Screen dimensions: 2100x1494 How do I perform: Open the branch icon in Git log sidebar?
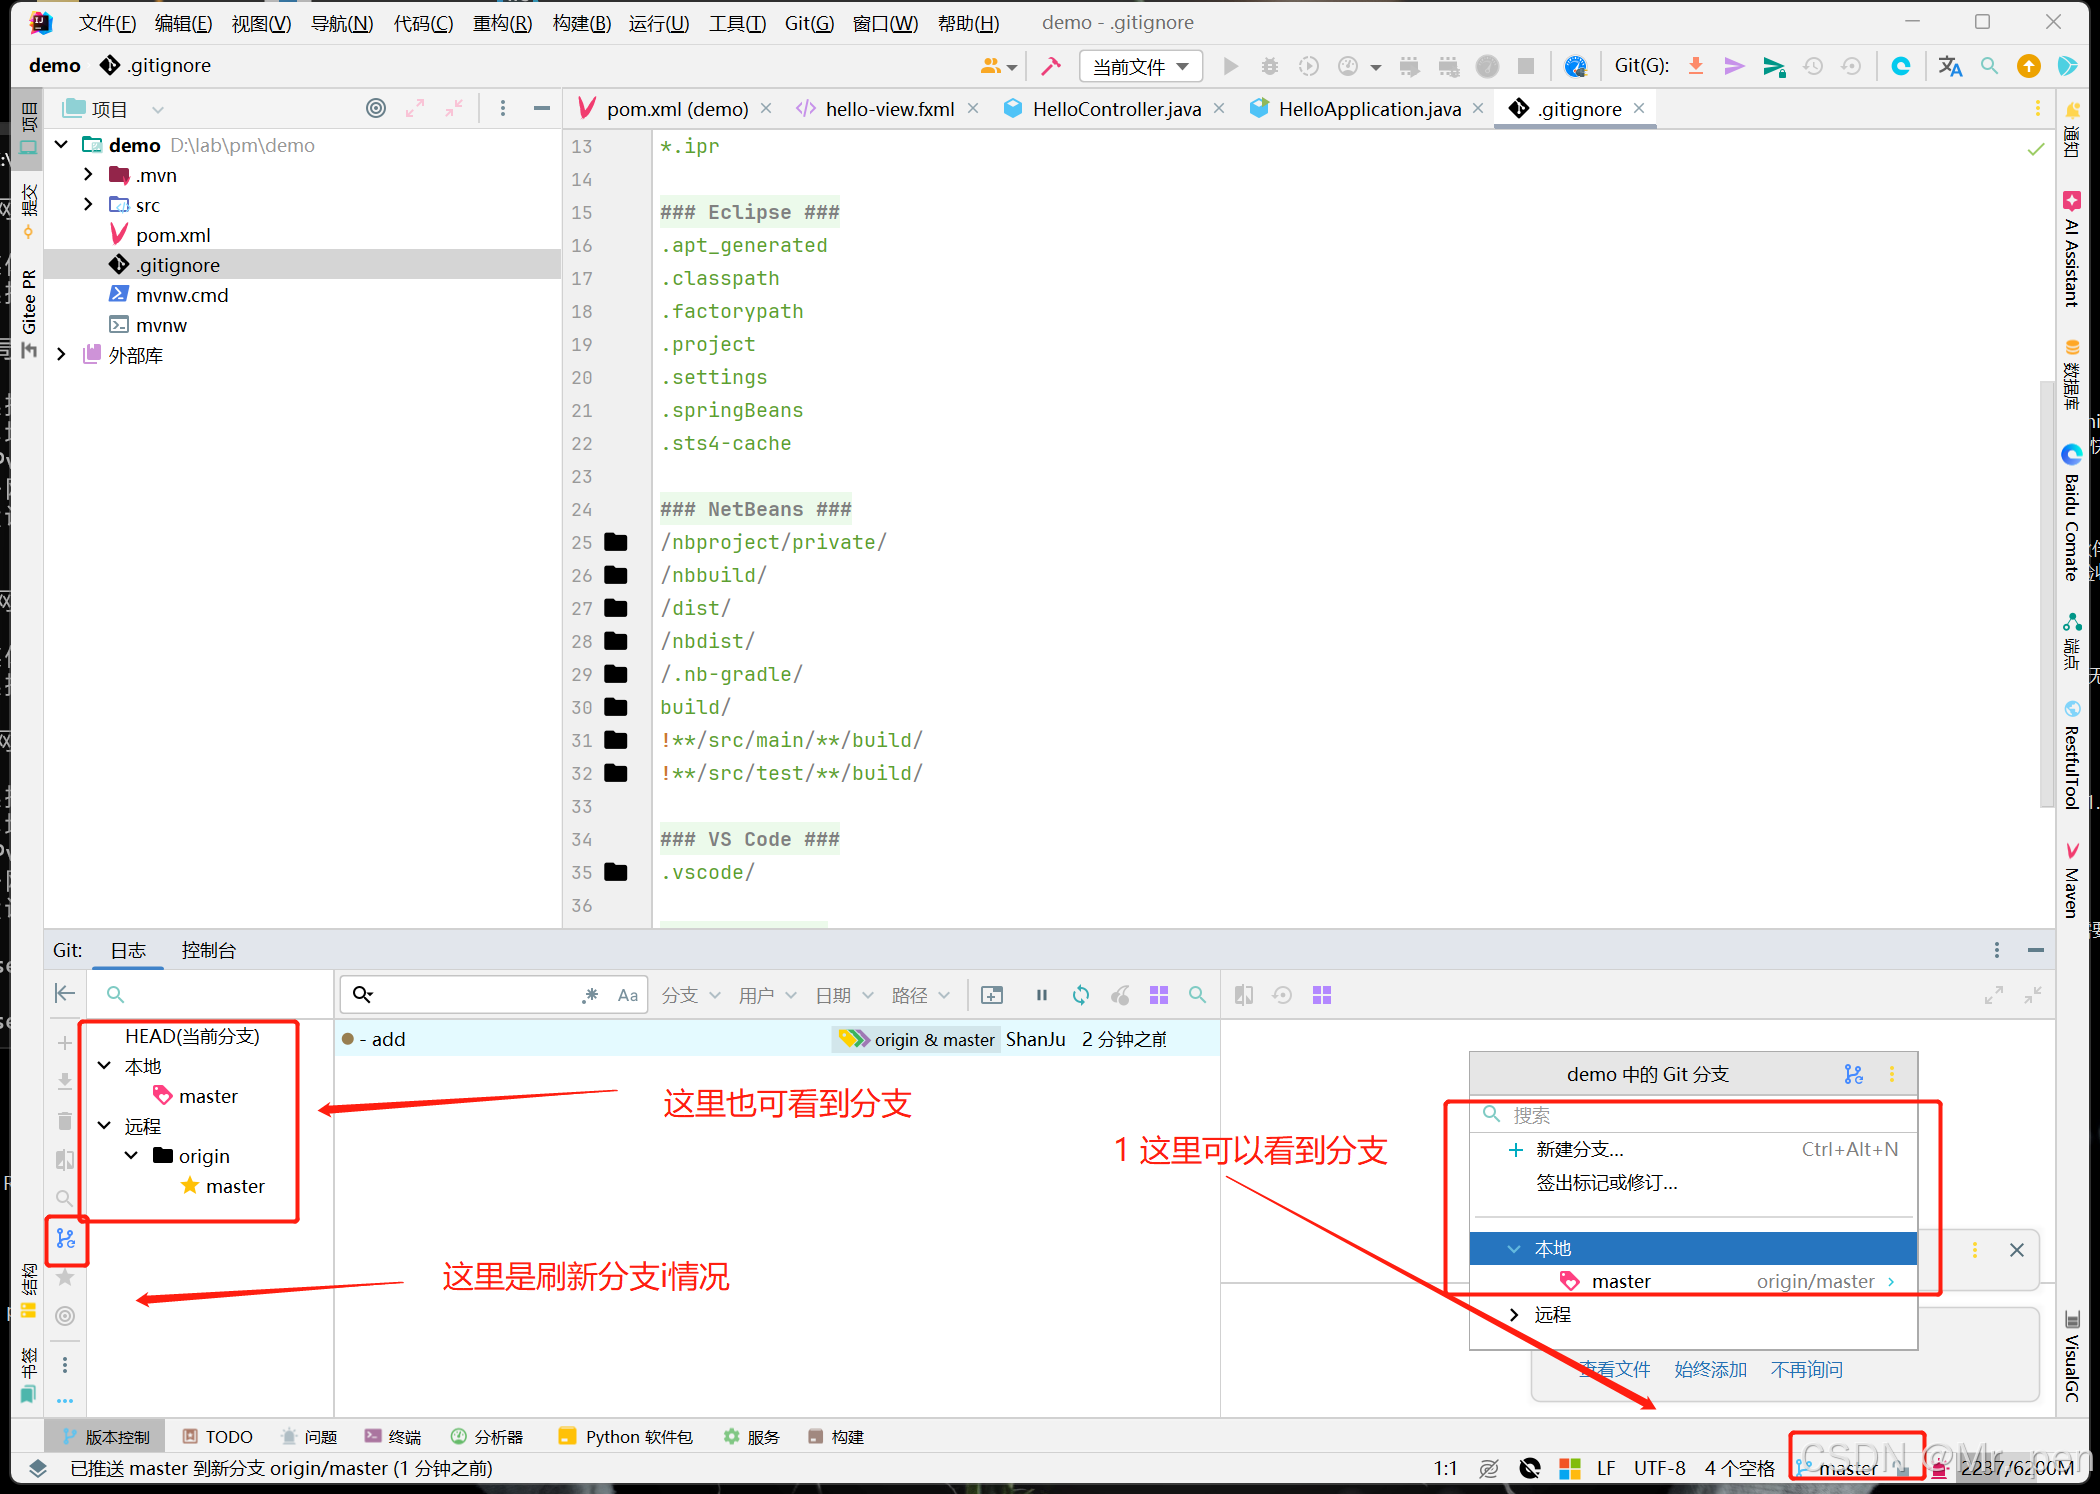click(67, 1239)
